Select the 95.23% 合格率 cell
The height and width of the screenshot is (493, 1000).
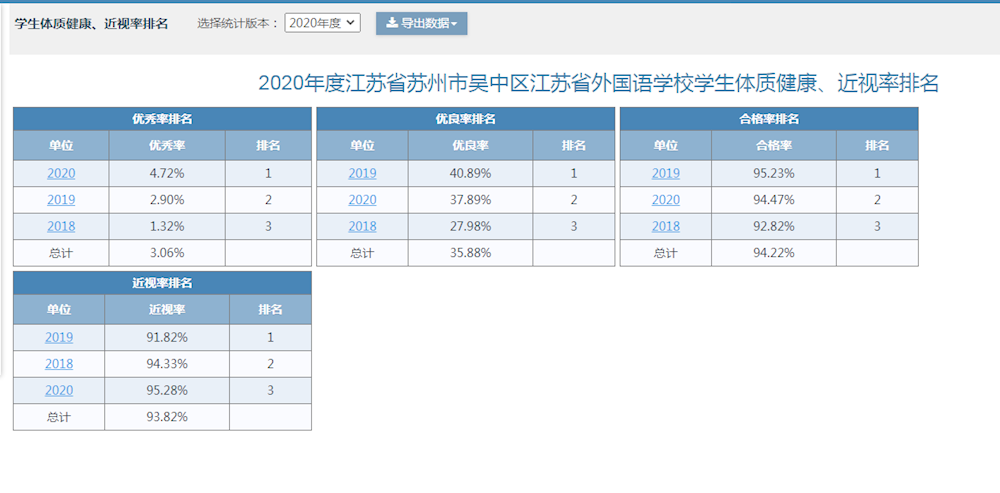tap(774, 173)
